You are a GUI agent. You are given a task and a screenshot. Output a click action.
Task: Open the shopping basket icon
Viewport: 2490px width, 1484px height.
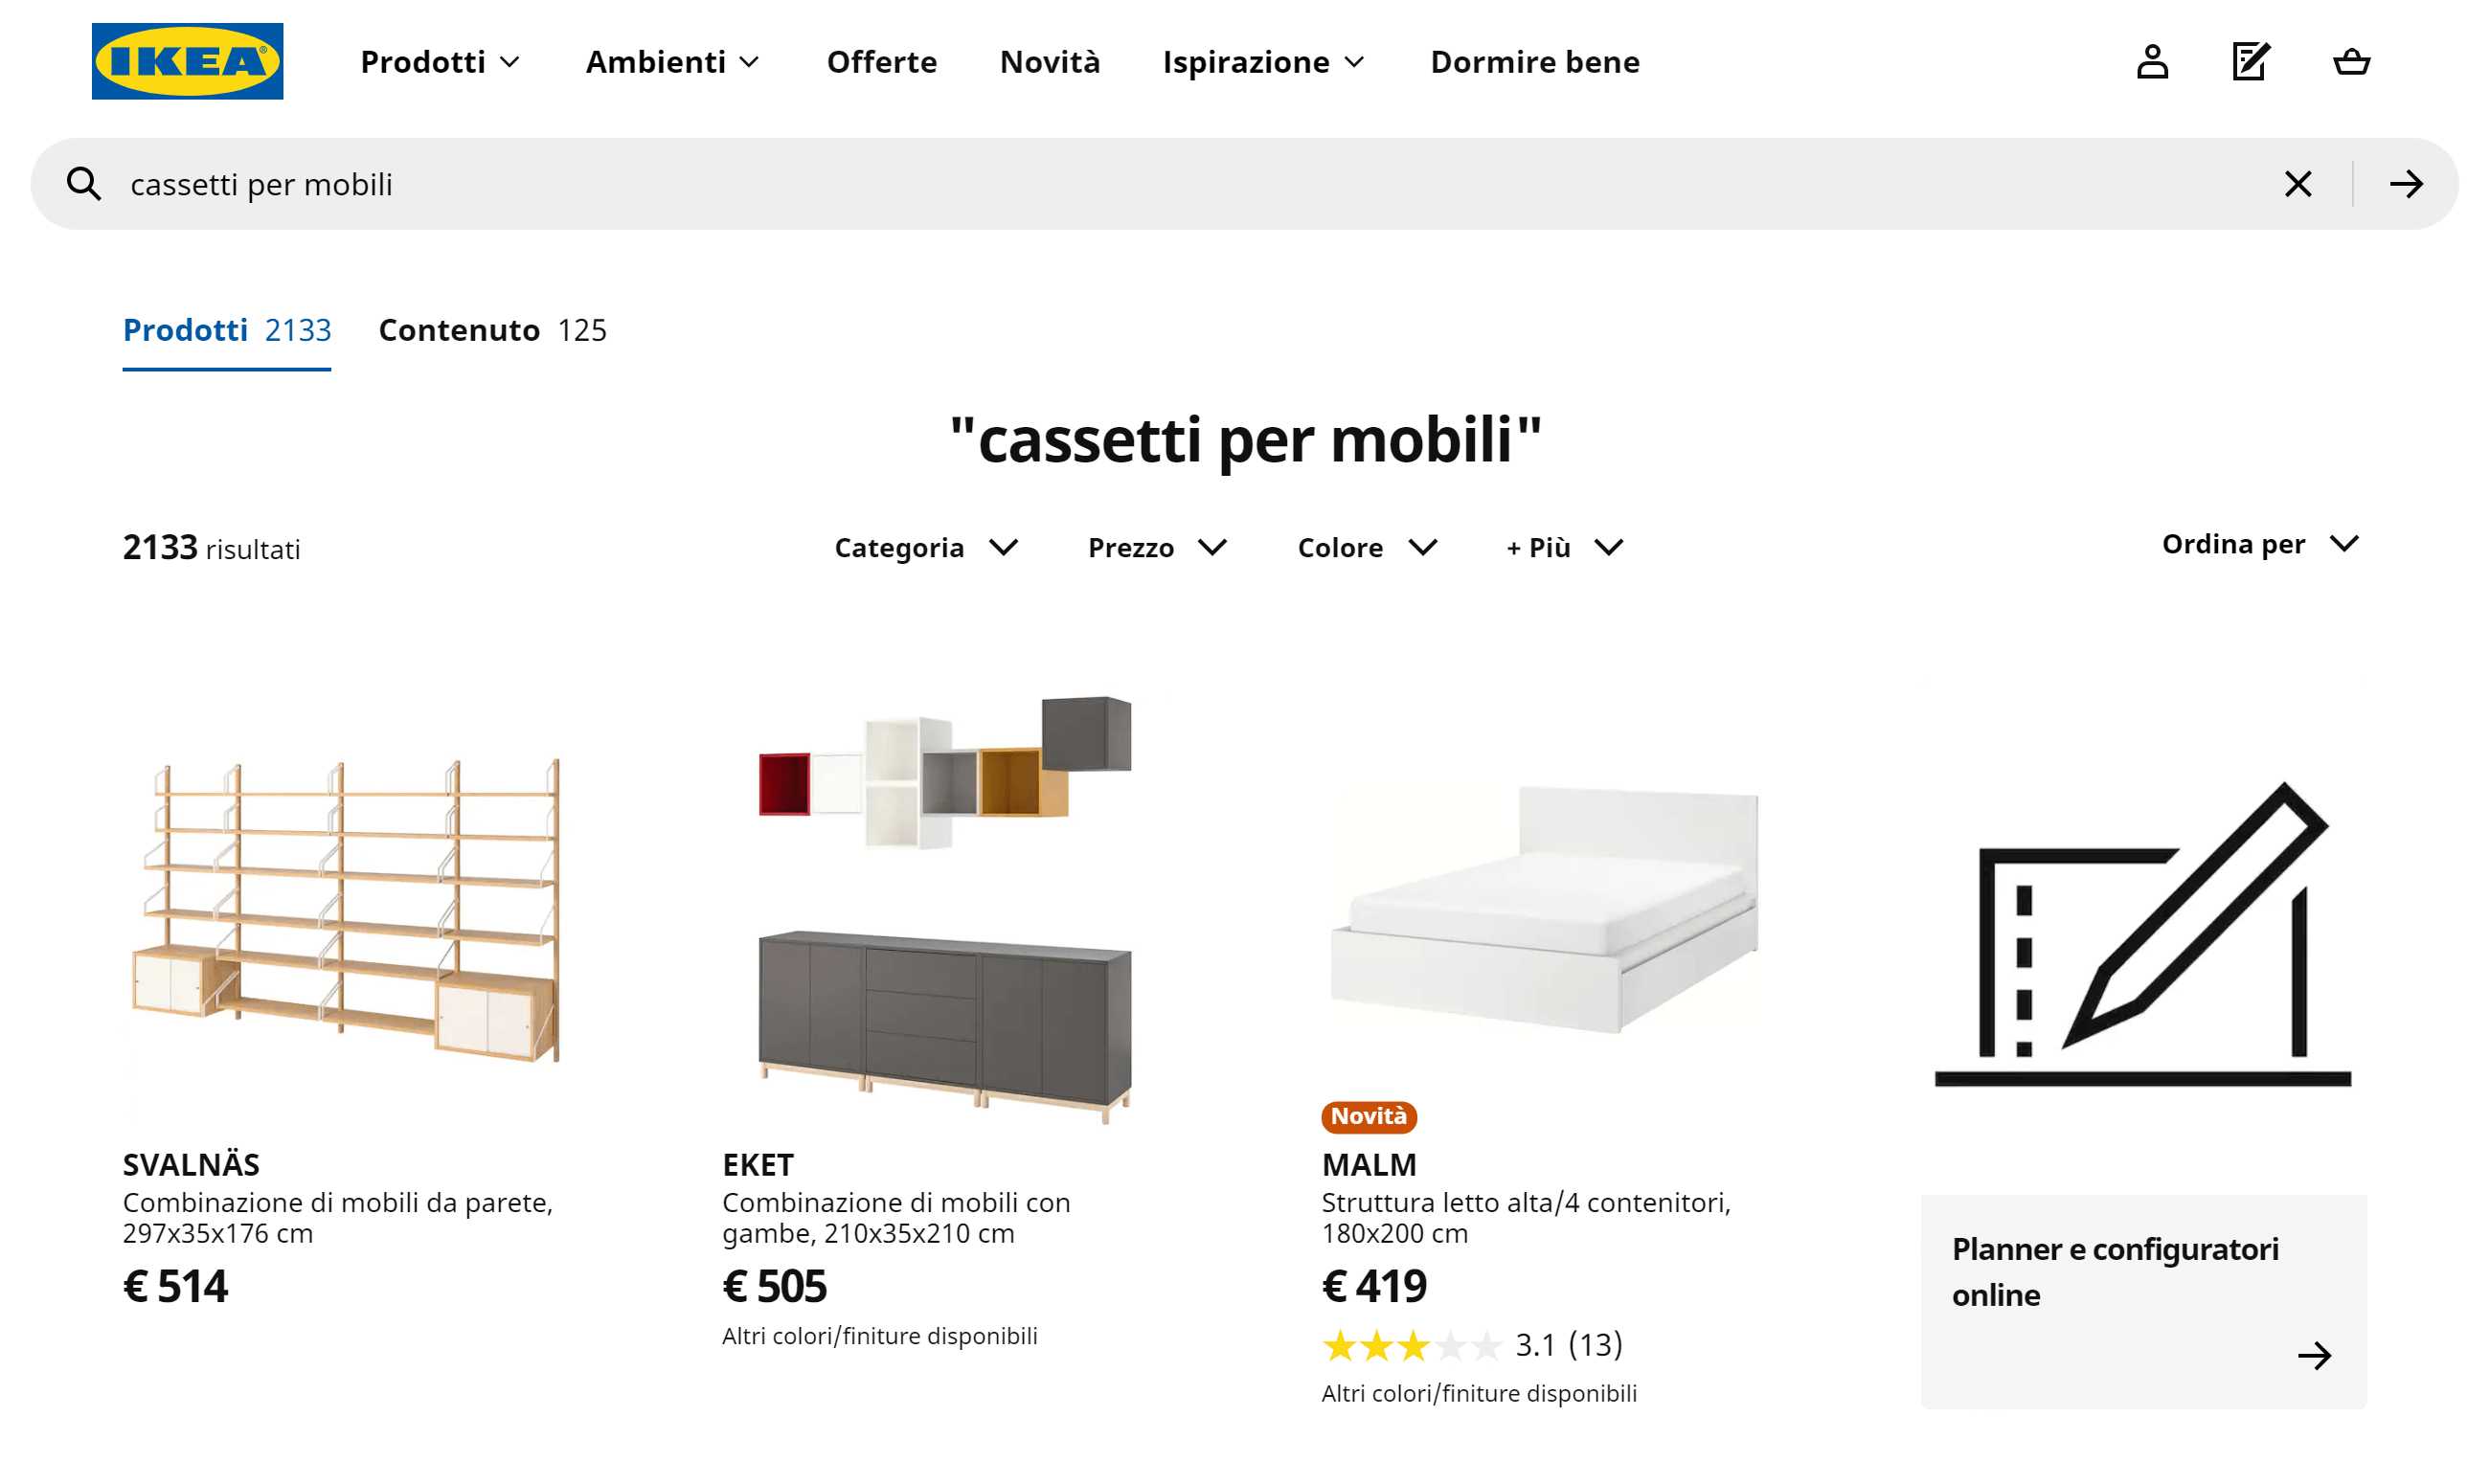coord(2351,62)
